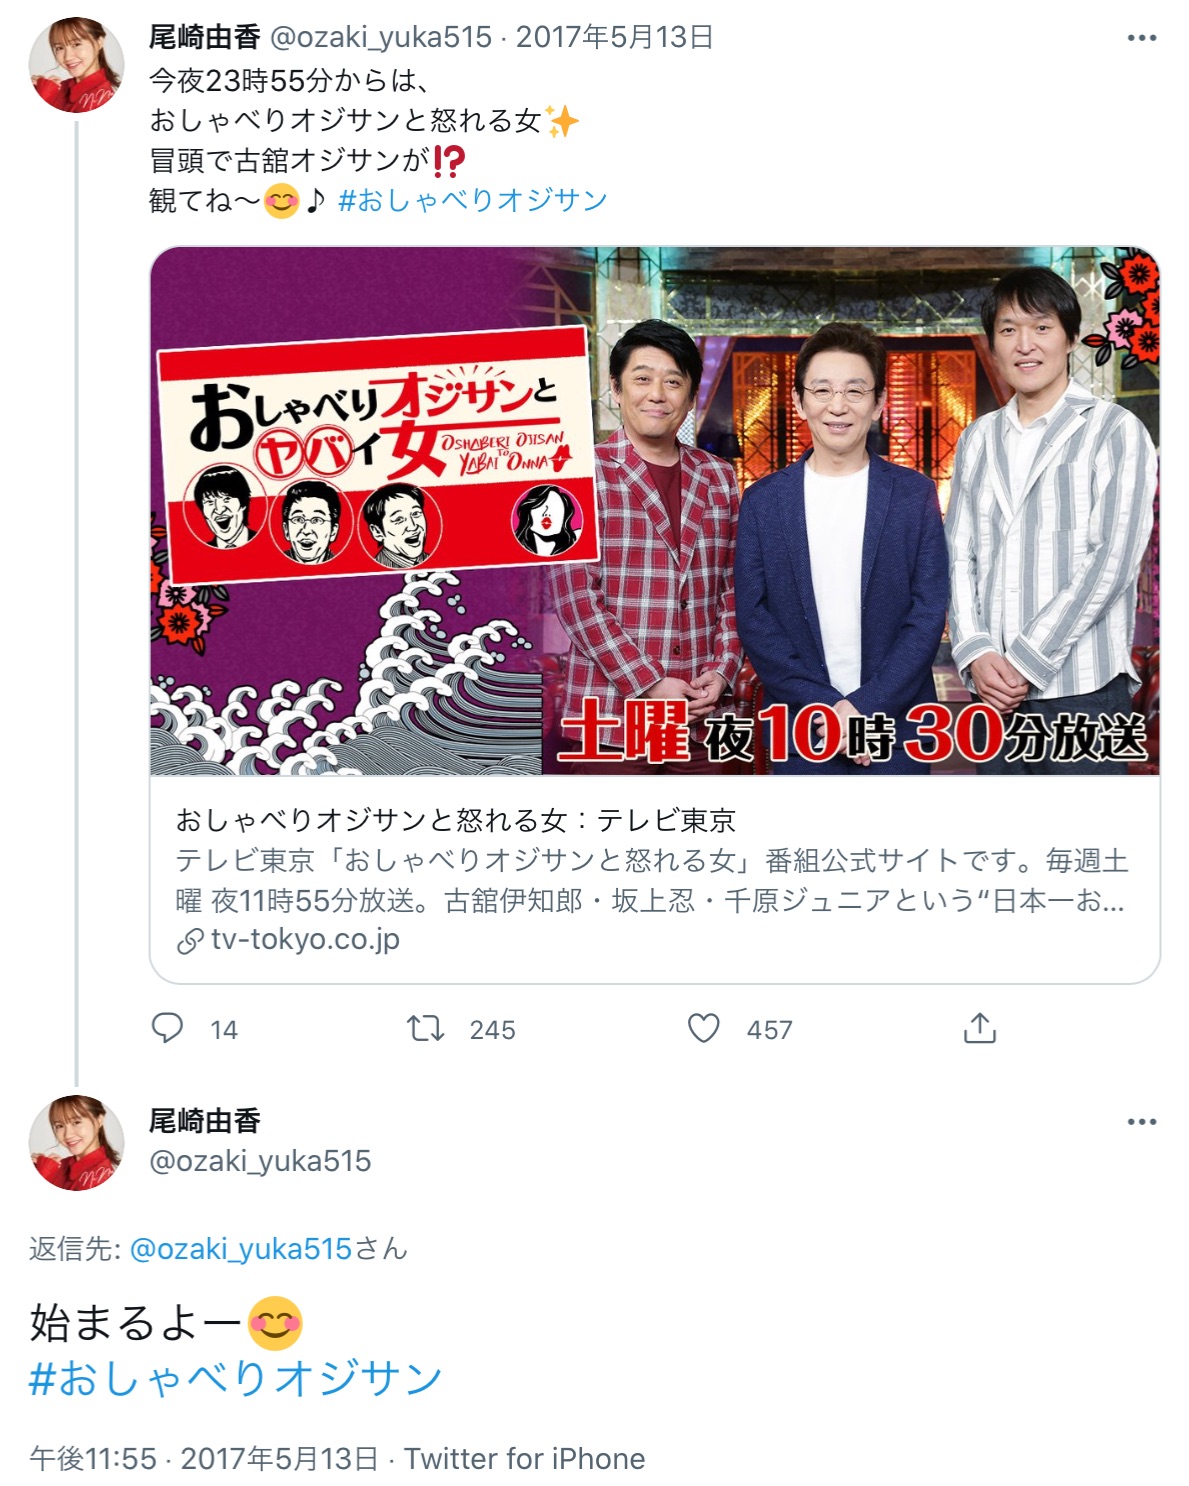Image resolution: width=1189 pixels, height=1486 pixels.
Task: Click the display name 尾崎由香 on the reply tweet
Action: coord(205,1121)
